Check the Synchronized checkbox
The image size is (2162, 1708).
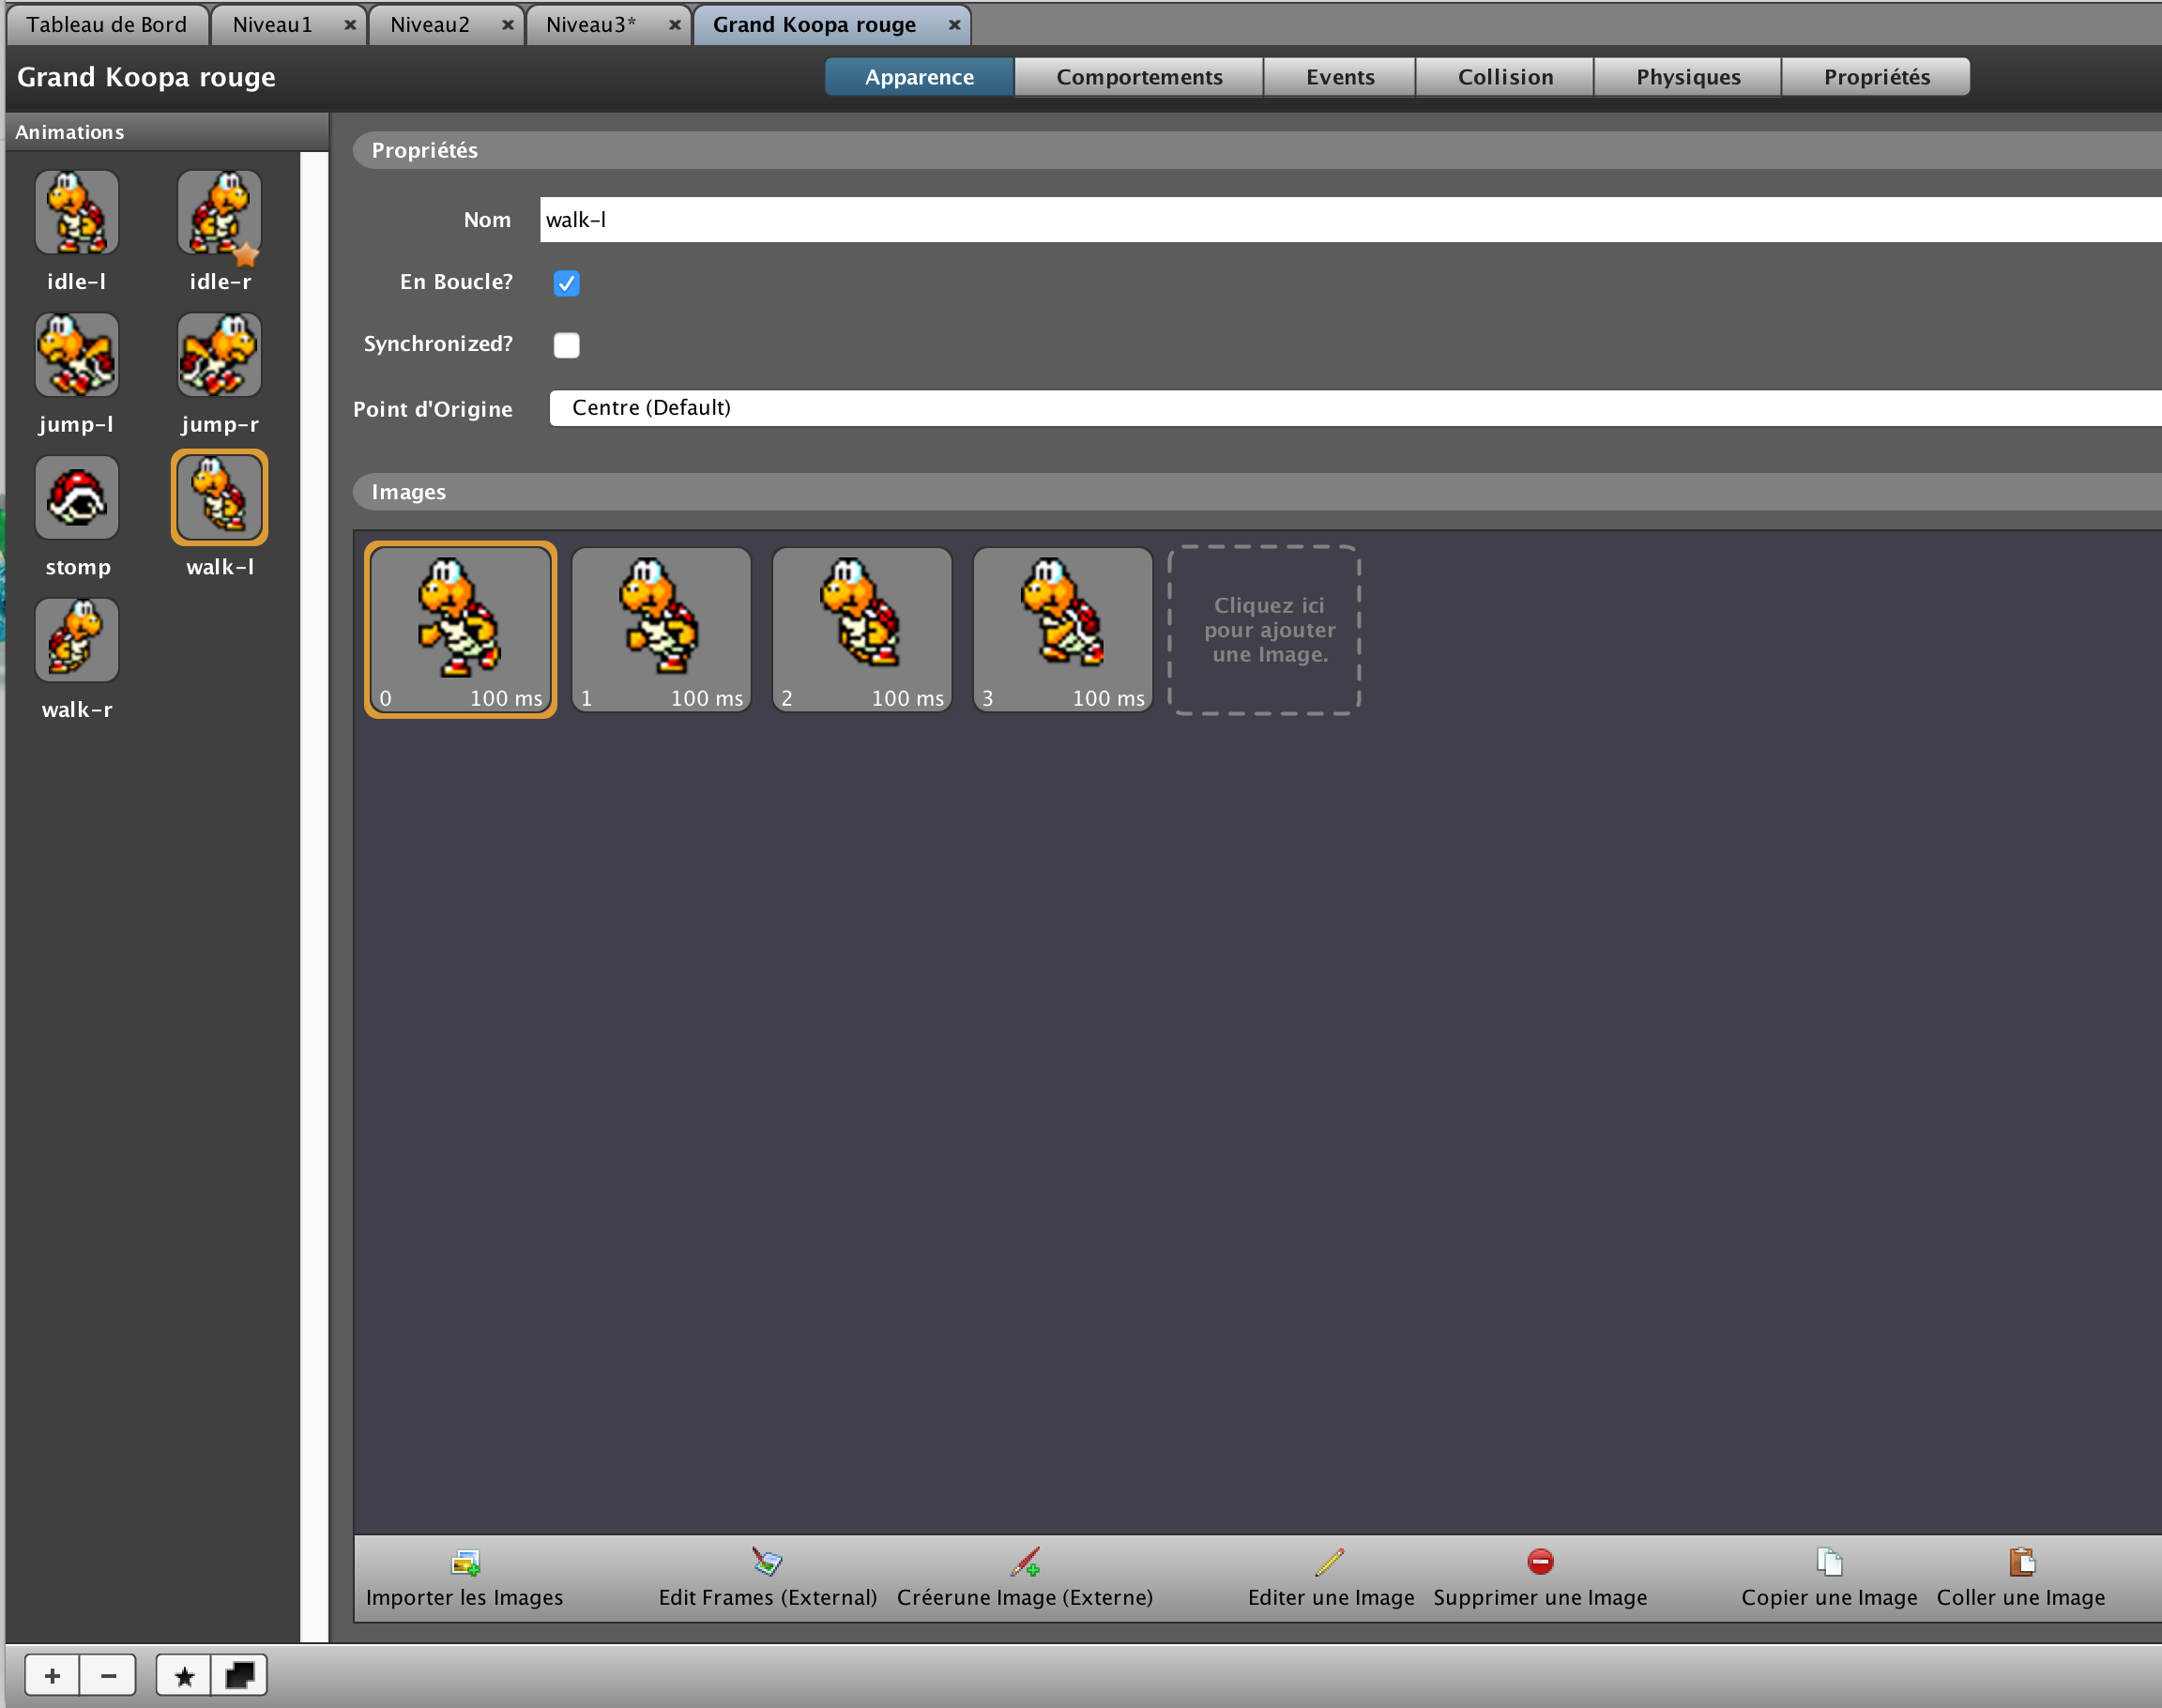point(567,345)
